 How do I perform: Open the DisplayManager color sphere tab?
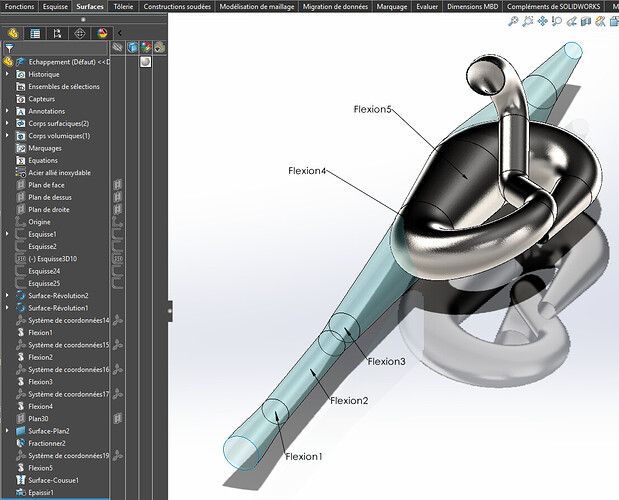coord(102,32)
